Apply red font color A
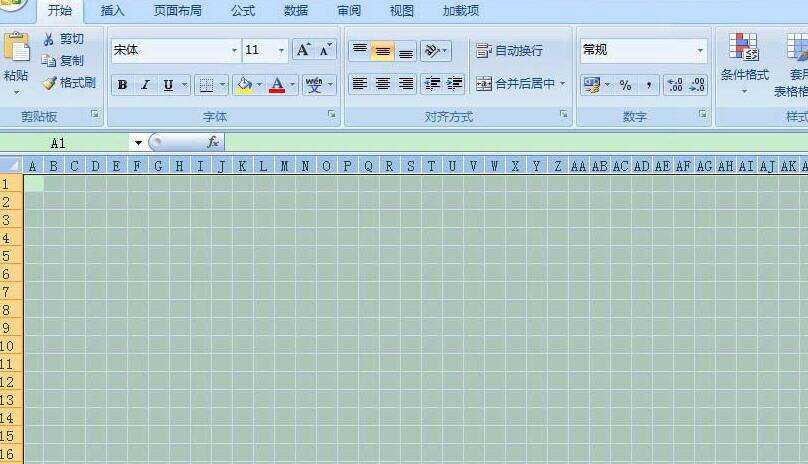This screenshot has height=464, width=808. pos(277,85)
